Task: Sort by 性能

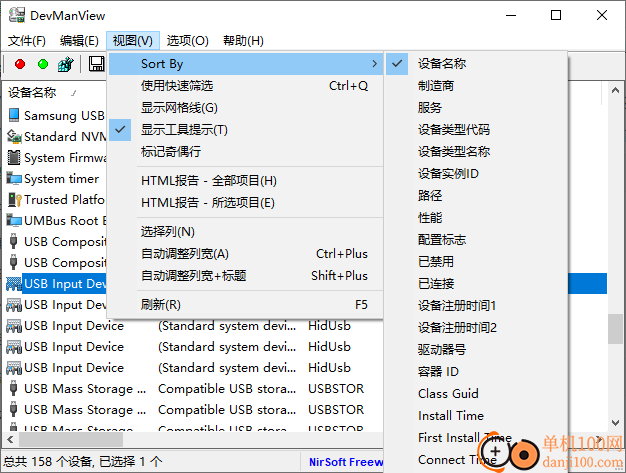Action: pyautogui.click(x=477, y=218)
